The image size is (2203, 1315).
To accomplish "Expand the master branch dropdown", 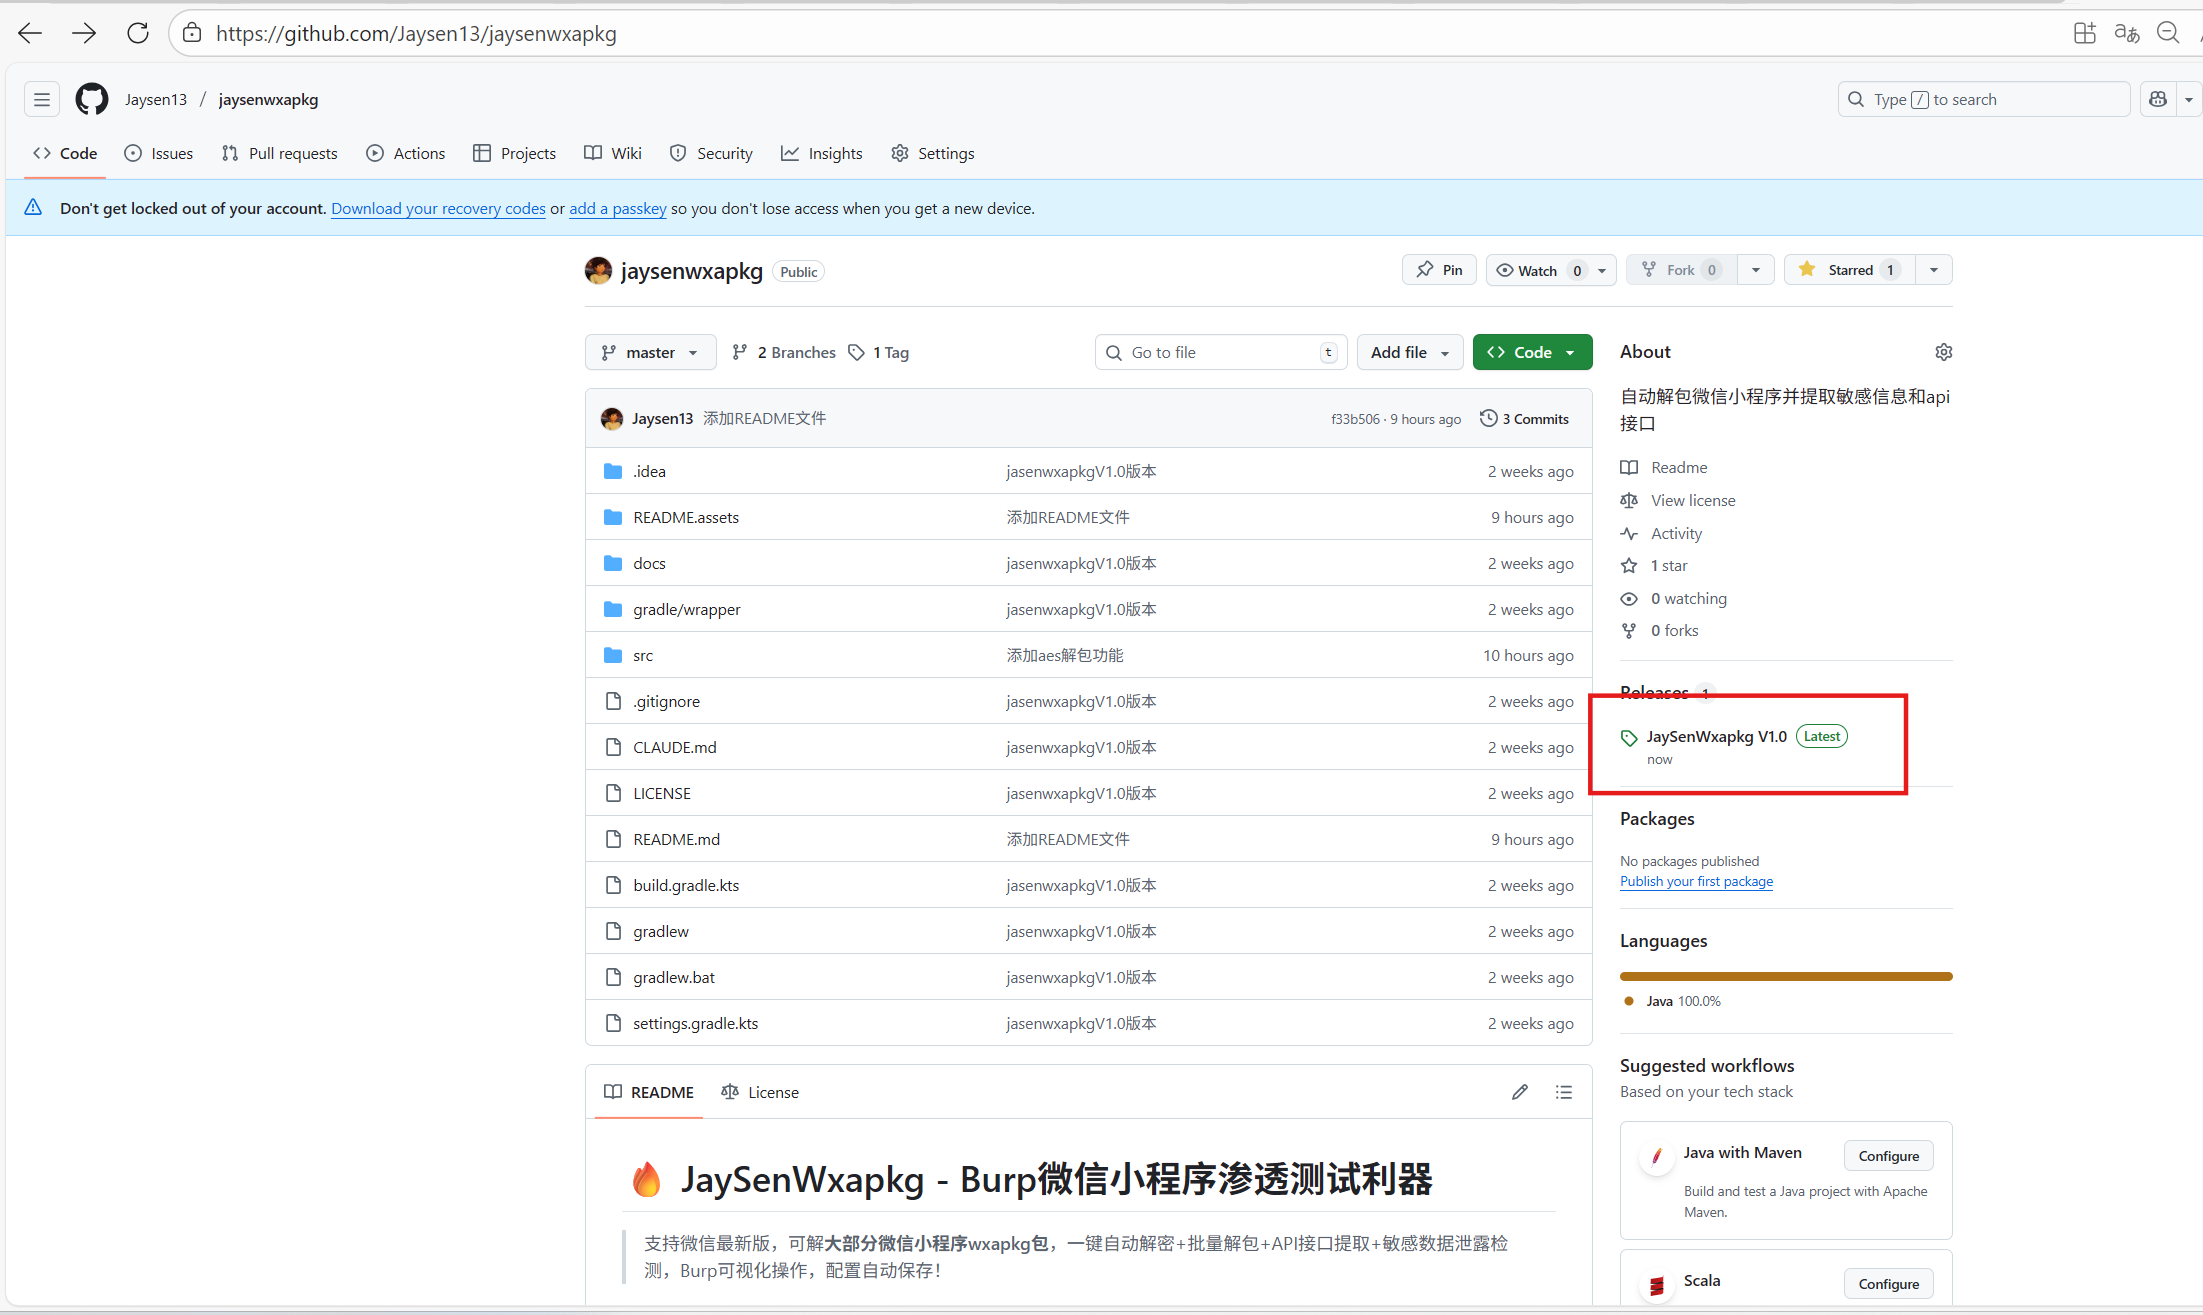I will click(x=650, y=352).
